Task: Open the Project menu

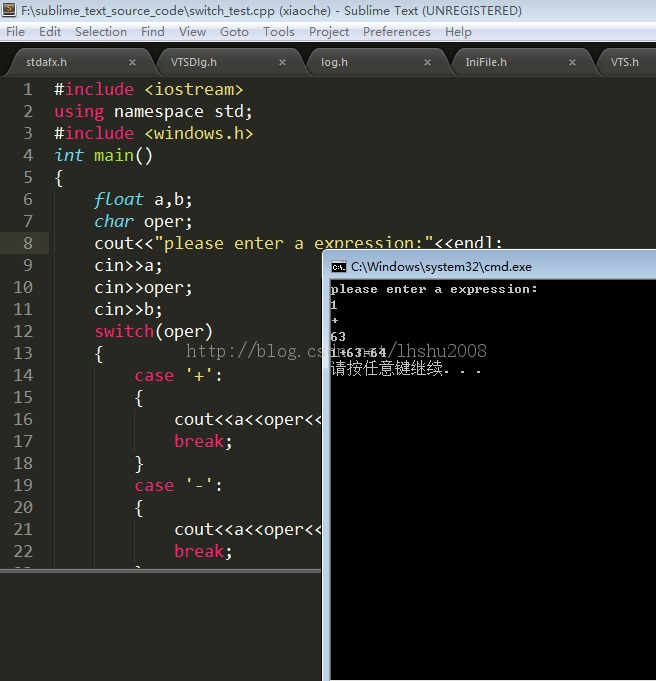Action: pyautogui.click(x=329, y=32)
